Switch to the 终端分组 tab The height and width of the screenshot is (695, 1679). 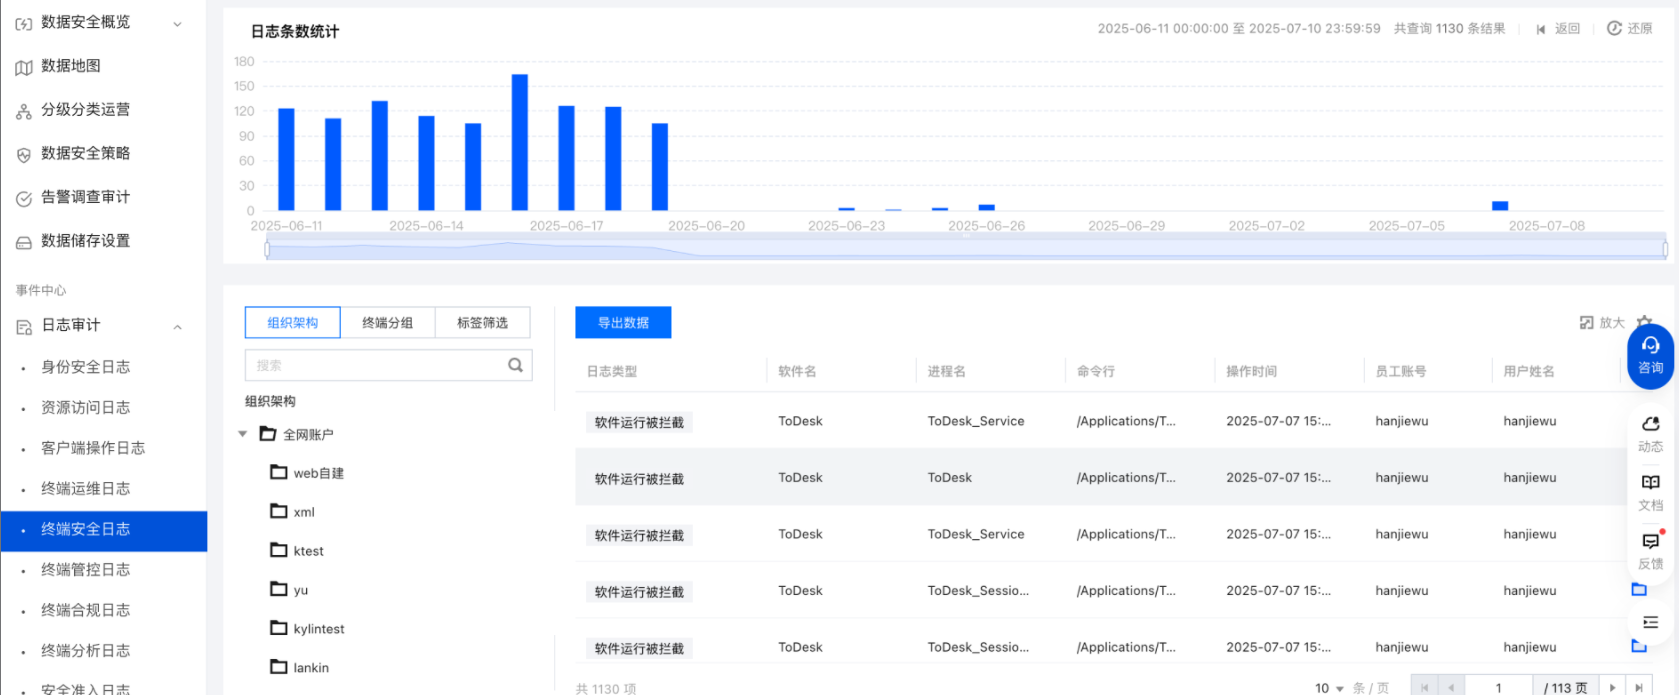click(387, 323)
